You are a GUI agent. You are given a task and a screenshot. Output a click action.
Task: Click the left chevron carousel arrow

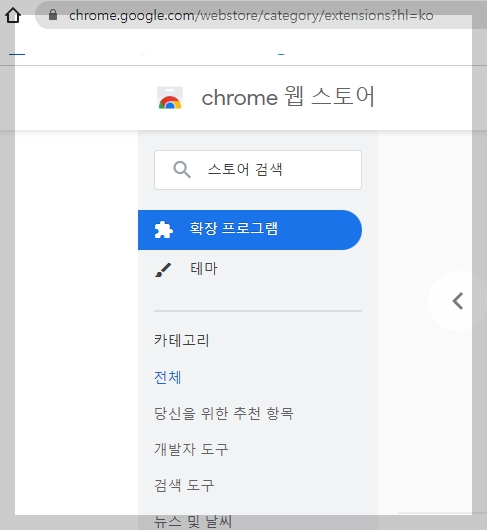click(458, 301)
